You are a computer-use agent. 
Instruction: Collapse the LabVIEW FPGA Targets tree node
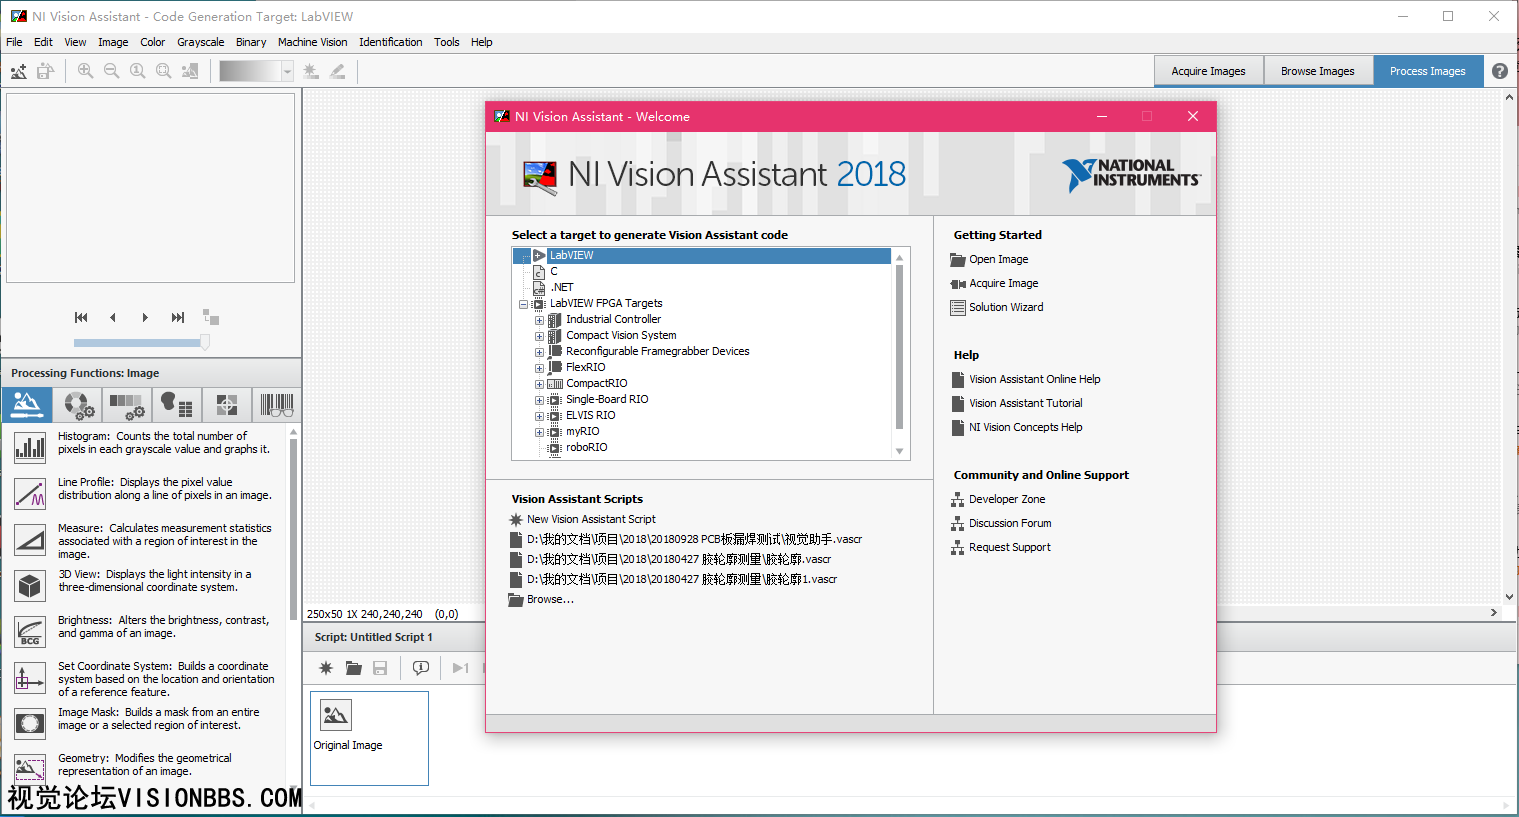(x=523, y=304)
